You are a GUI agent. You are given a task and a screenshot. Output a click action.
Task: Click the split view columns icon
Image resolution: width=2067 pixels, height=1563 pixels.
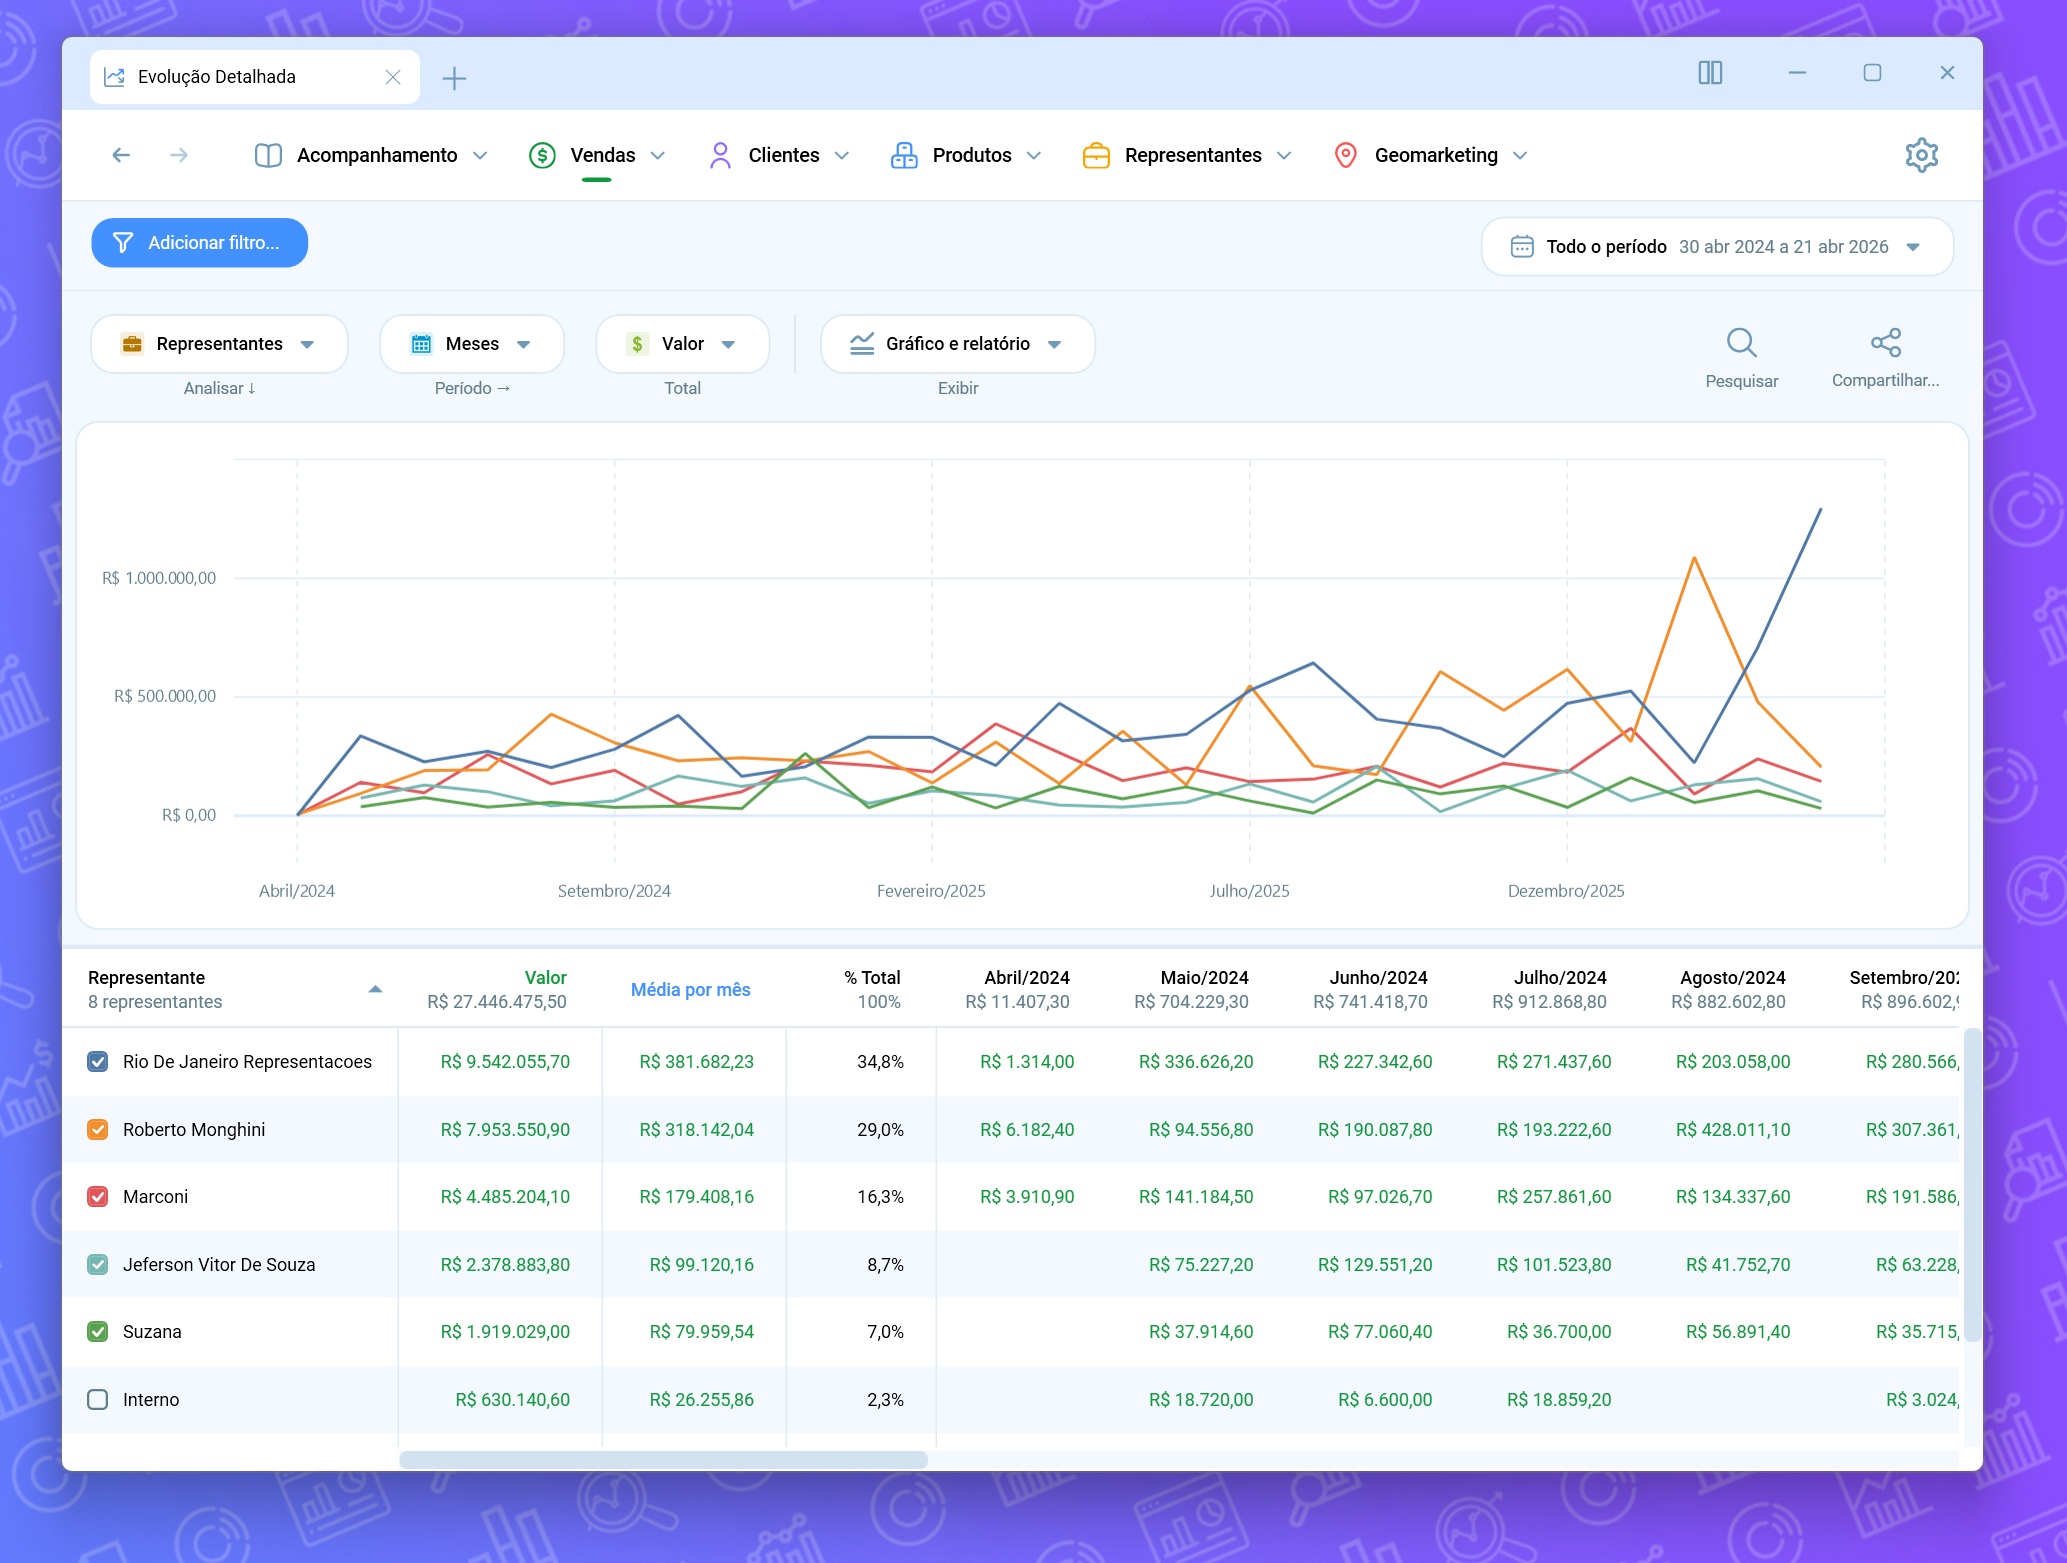1710,73
